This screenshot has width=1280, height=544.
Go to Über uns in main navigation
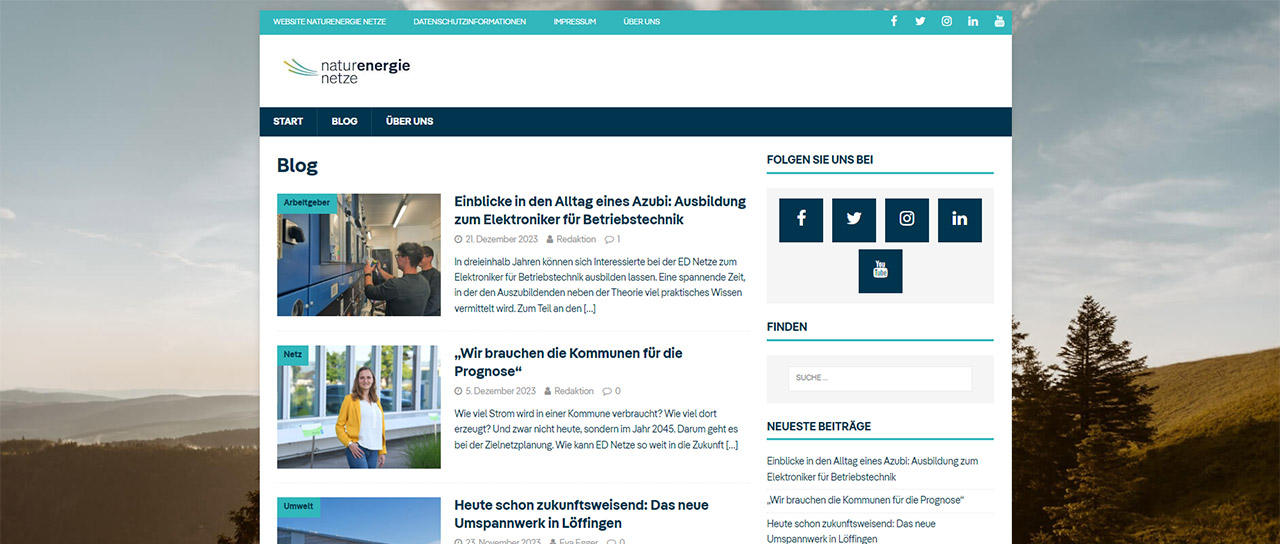tap(409, 121)
